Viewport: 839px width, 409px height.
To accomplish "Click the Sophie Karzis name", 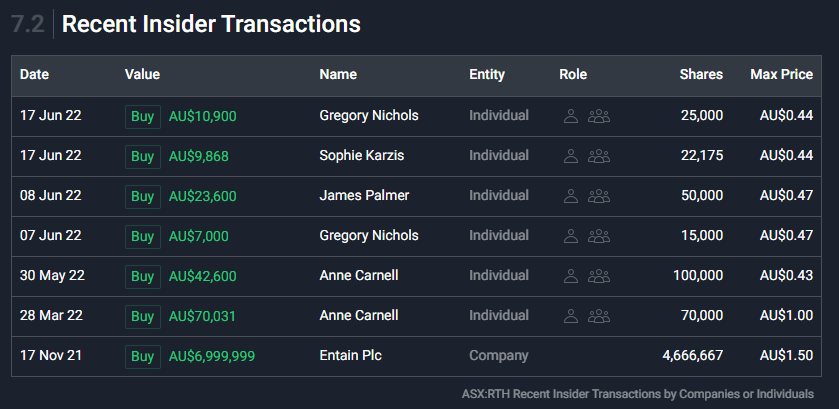I will 361,156.
